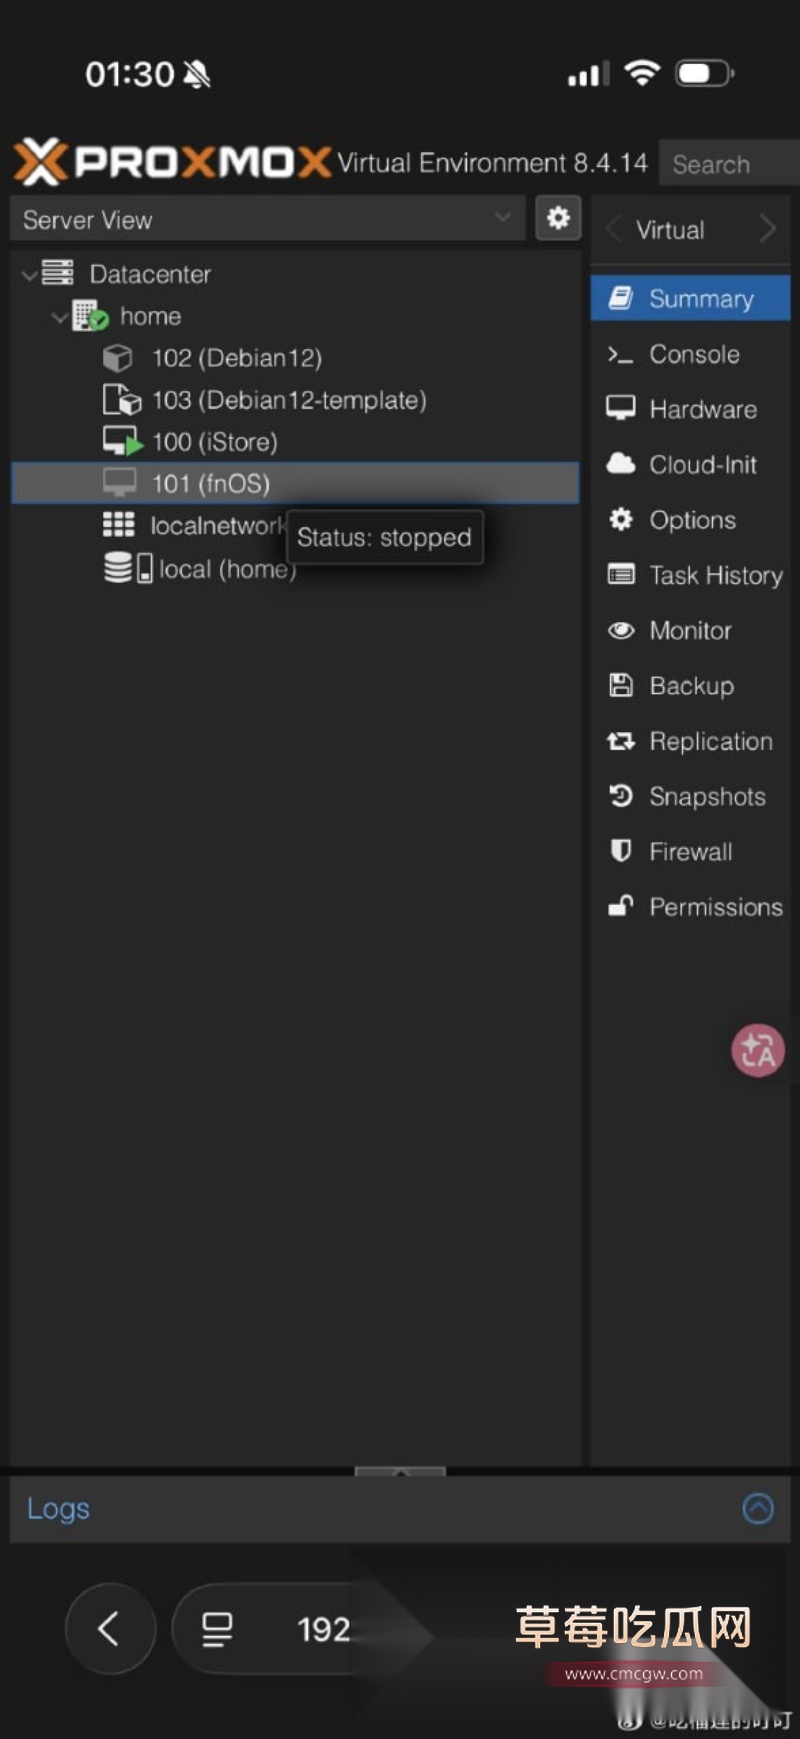Collapse the Datacenter tree node
800x1739 pixels.
point(29,275)
